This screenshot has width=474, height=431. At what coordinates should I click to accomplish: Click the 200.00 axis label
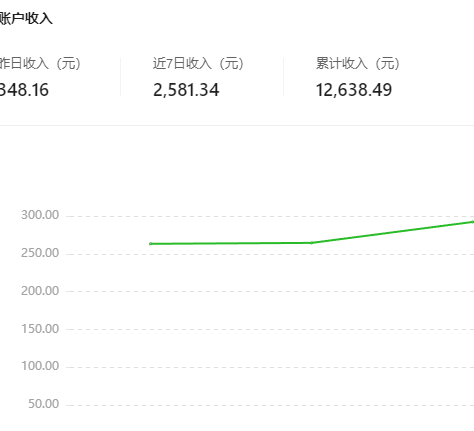pyautogui.click(x=40, y=291)
